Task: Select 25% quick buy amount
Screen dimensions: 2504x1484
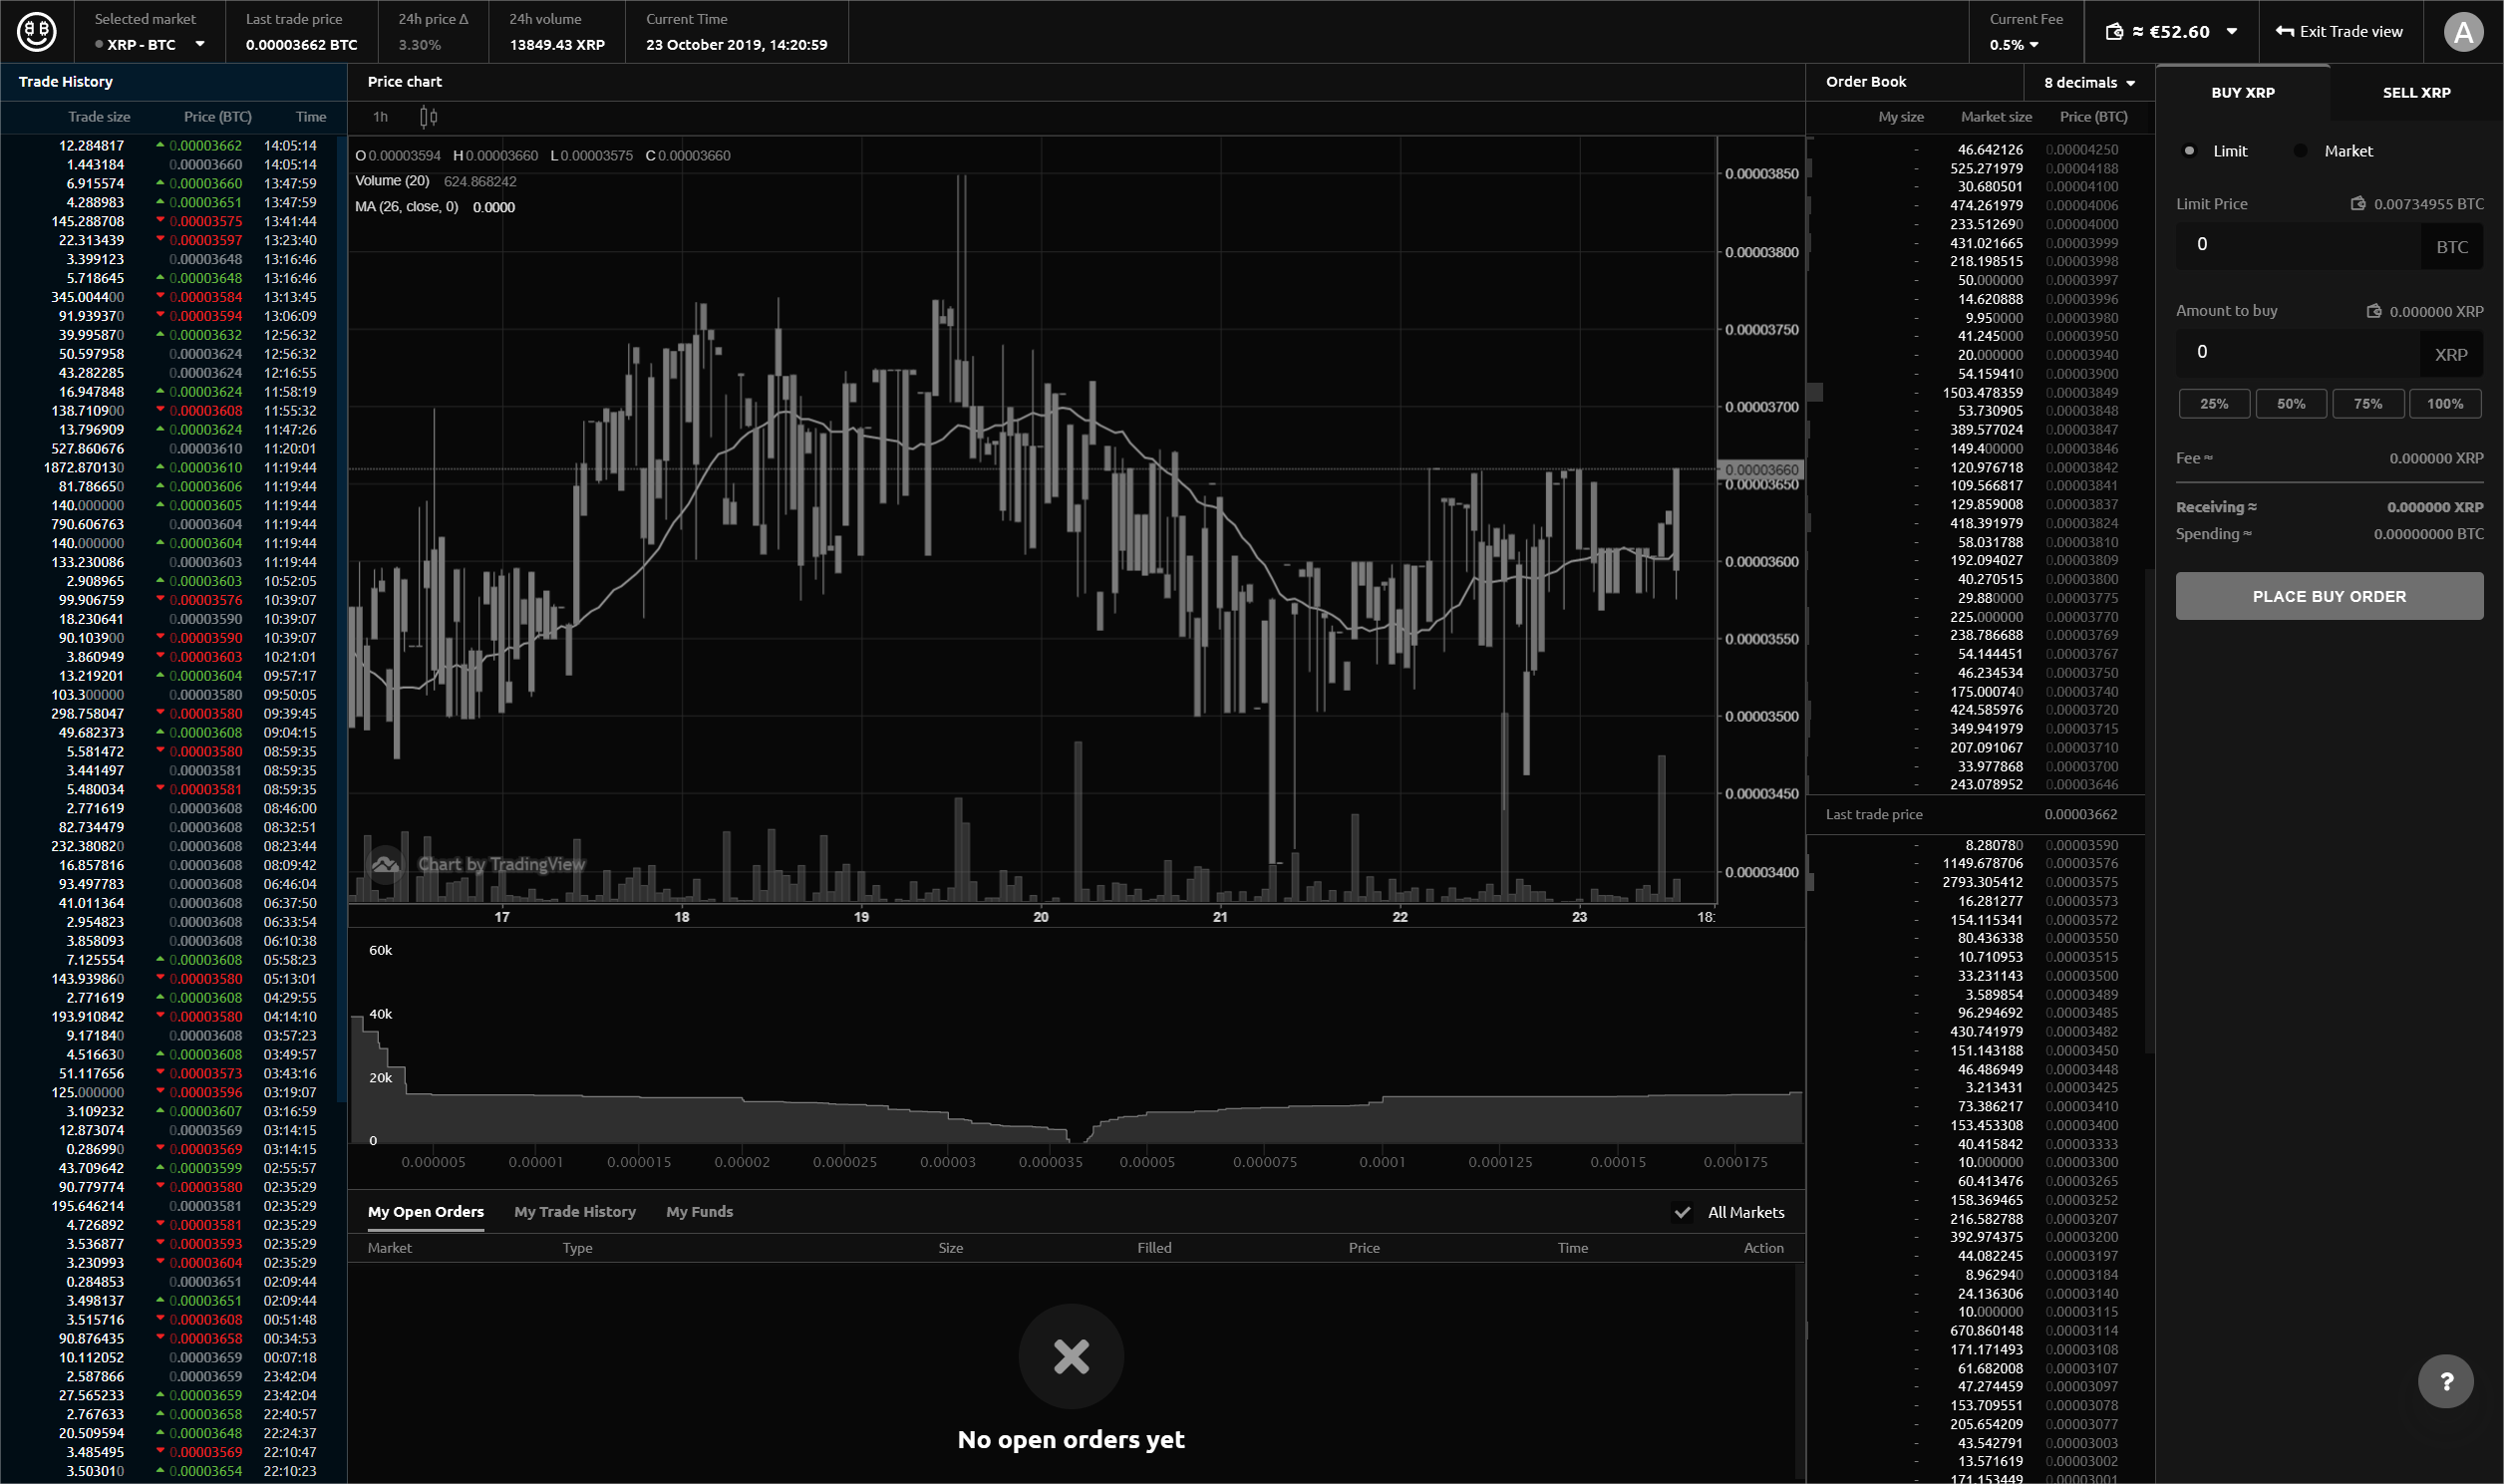Action: pos(2214,403)
